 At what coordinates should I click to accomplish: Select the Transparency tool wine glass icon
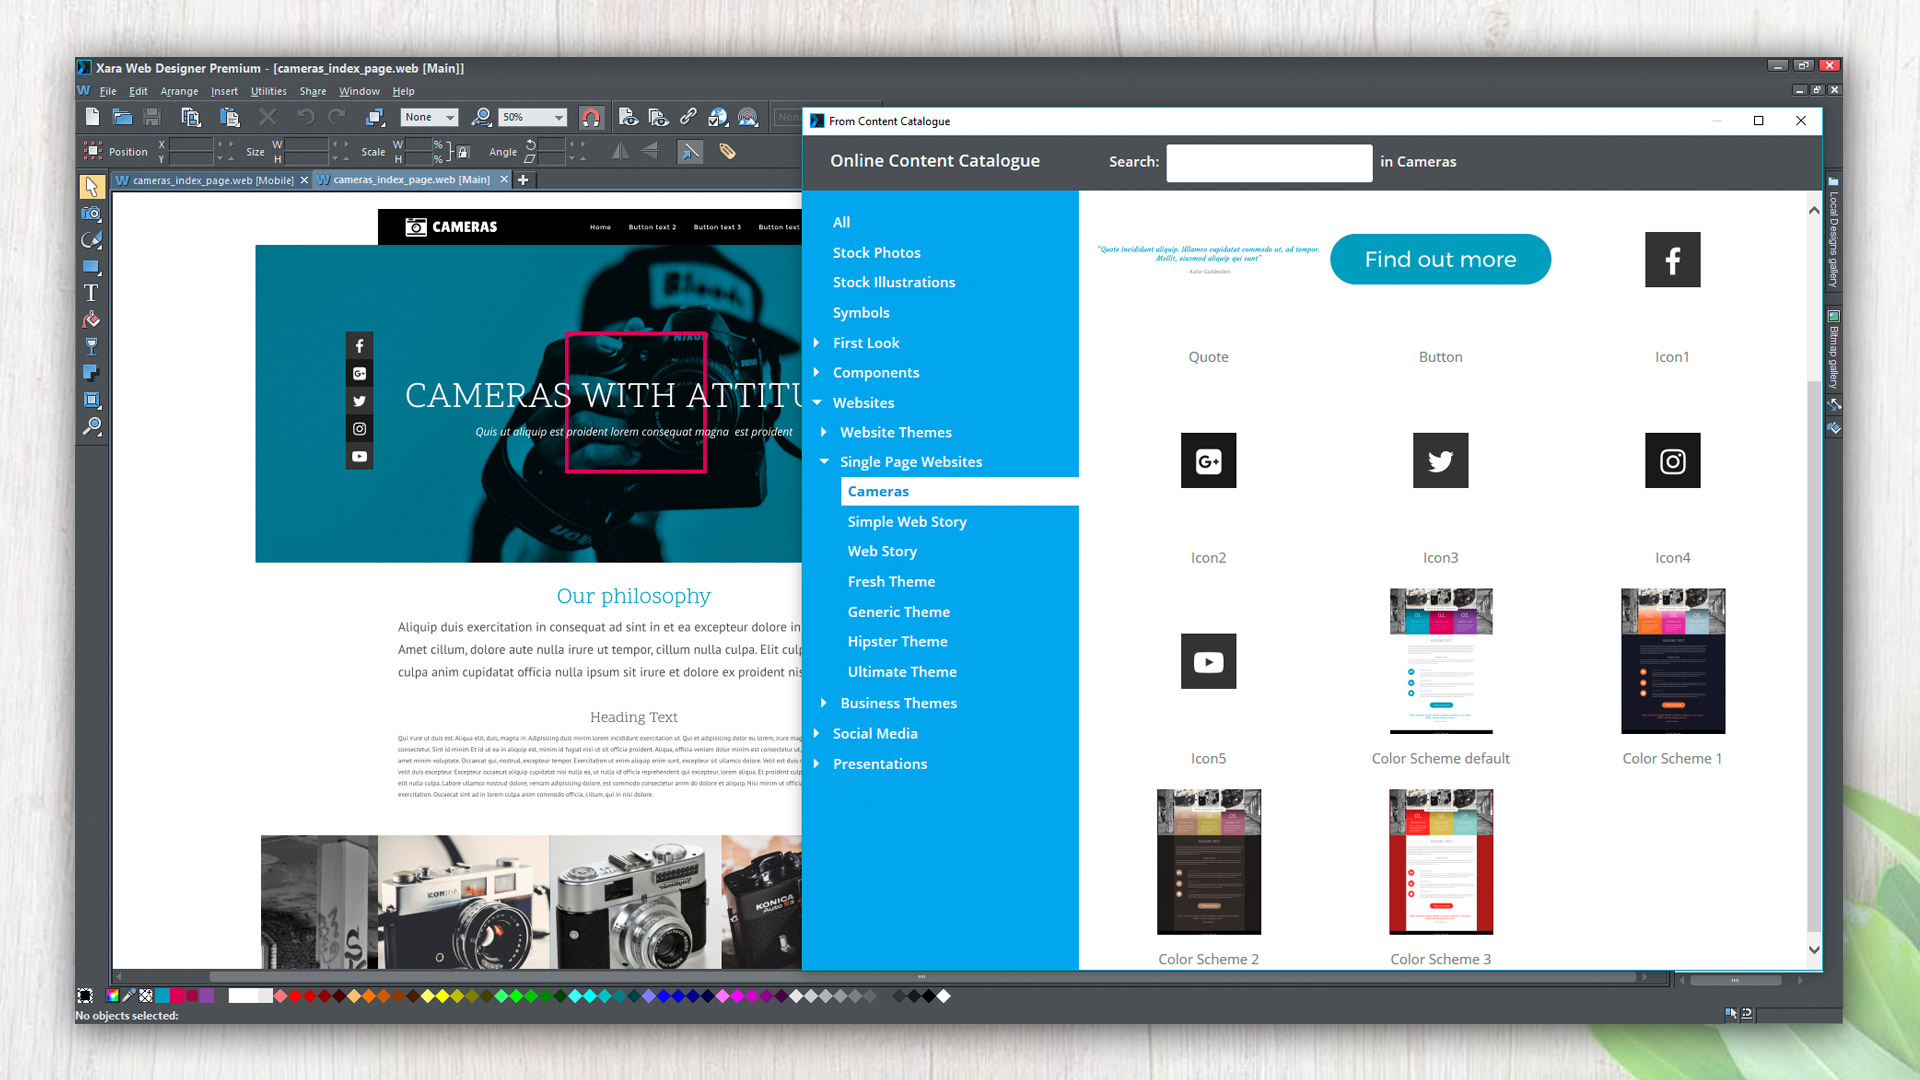(91, 346)
